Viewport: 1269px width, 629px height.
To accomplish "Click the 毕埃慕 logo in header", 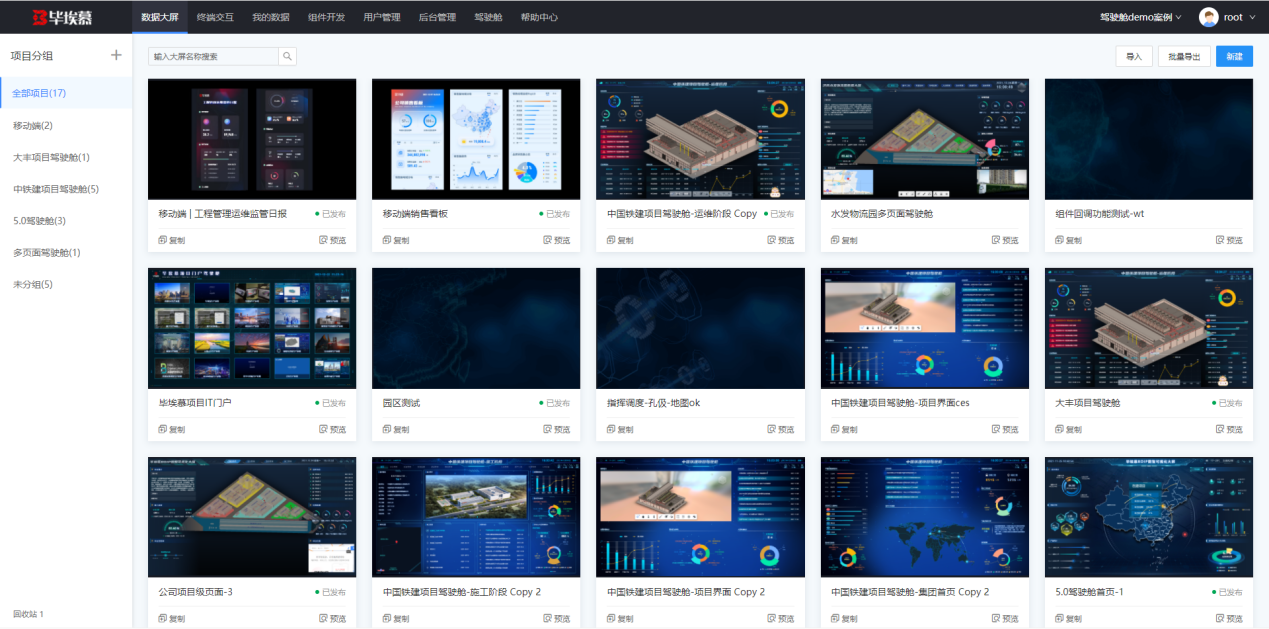I will tap(62, 17).
